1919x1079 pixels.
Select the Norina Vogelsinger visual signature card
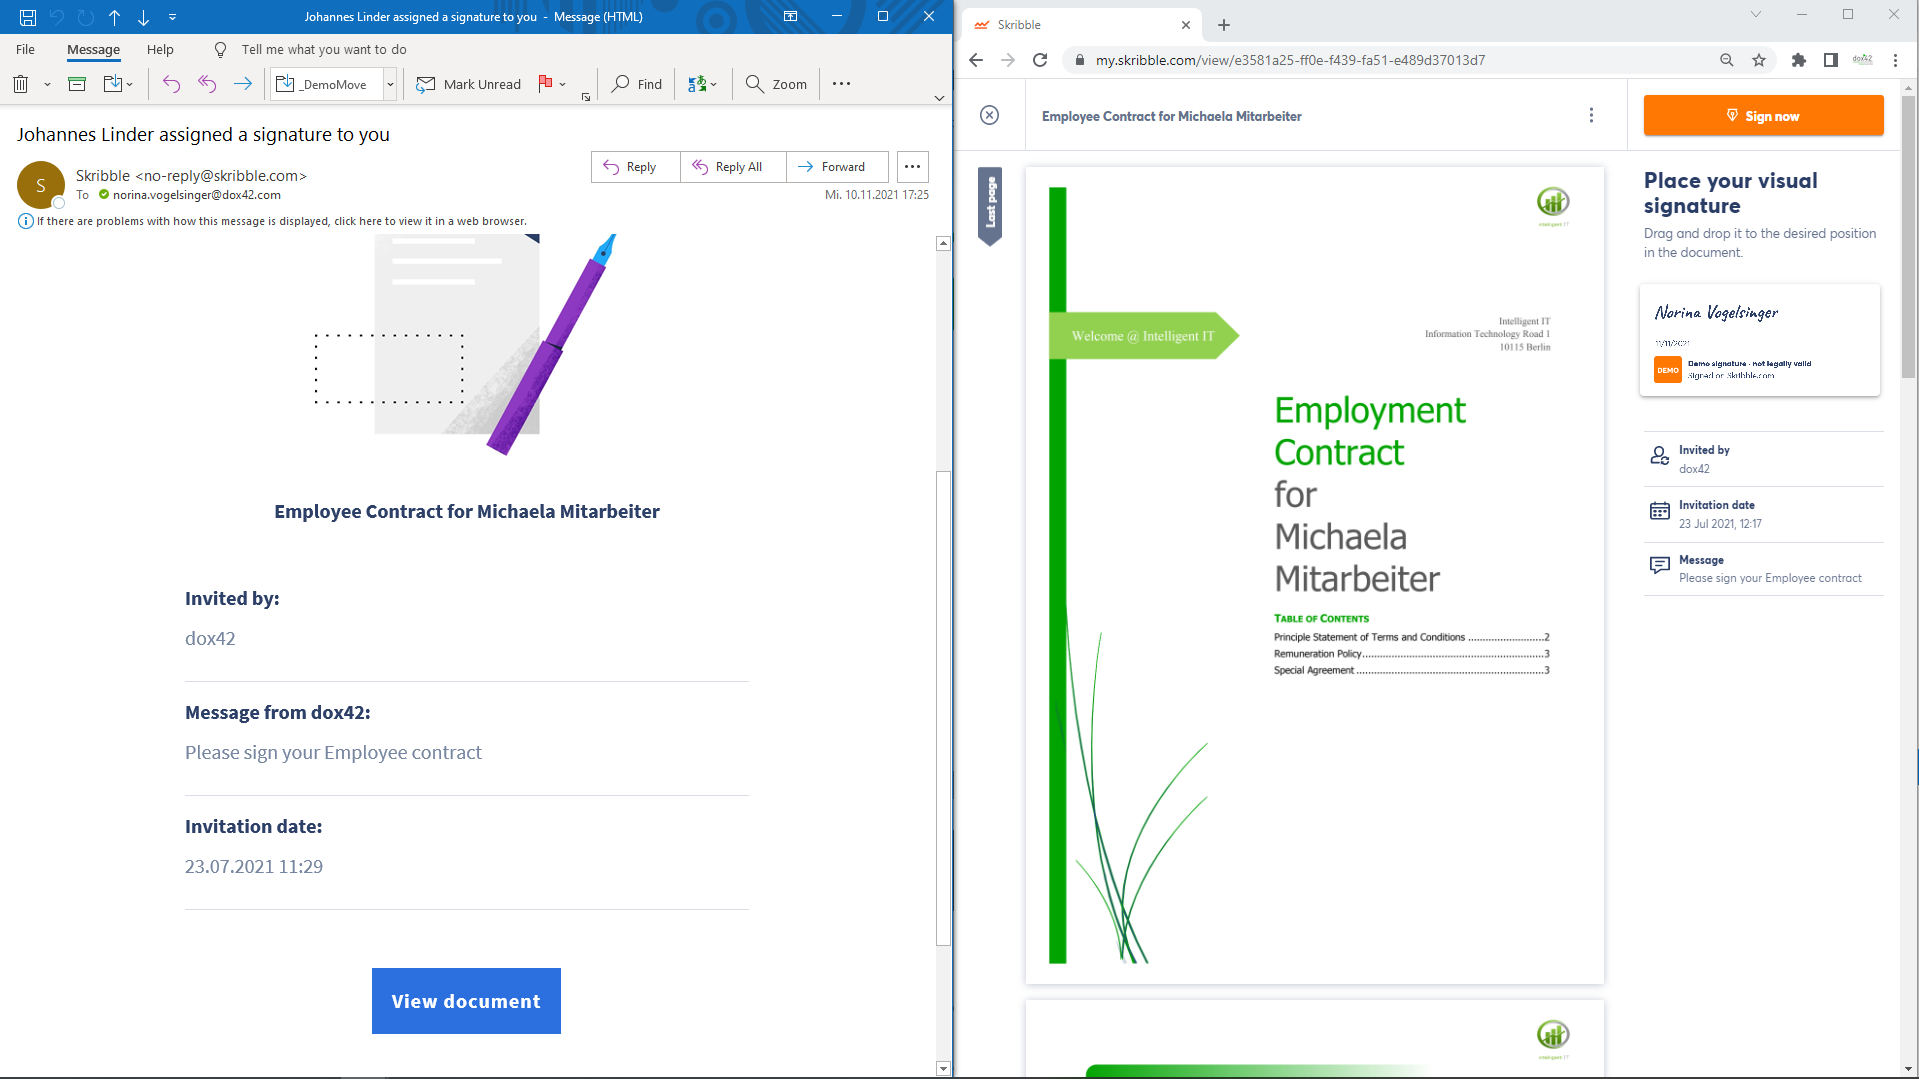(x=1759, y=340)
